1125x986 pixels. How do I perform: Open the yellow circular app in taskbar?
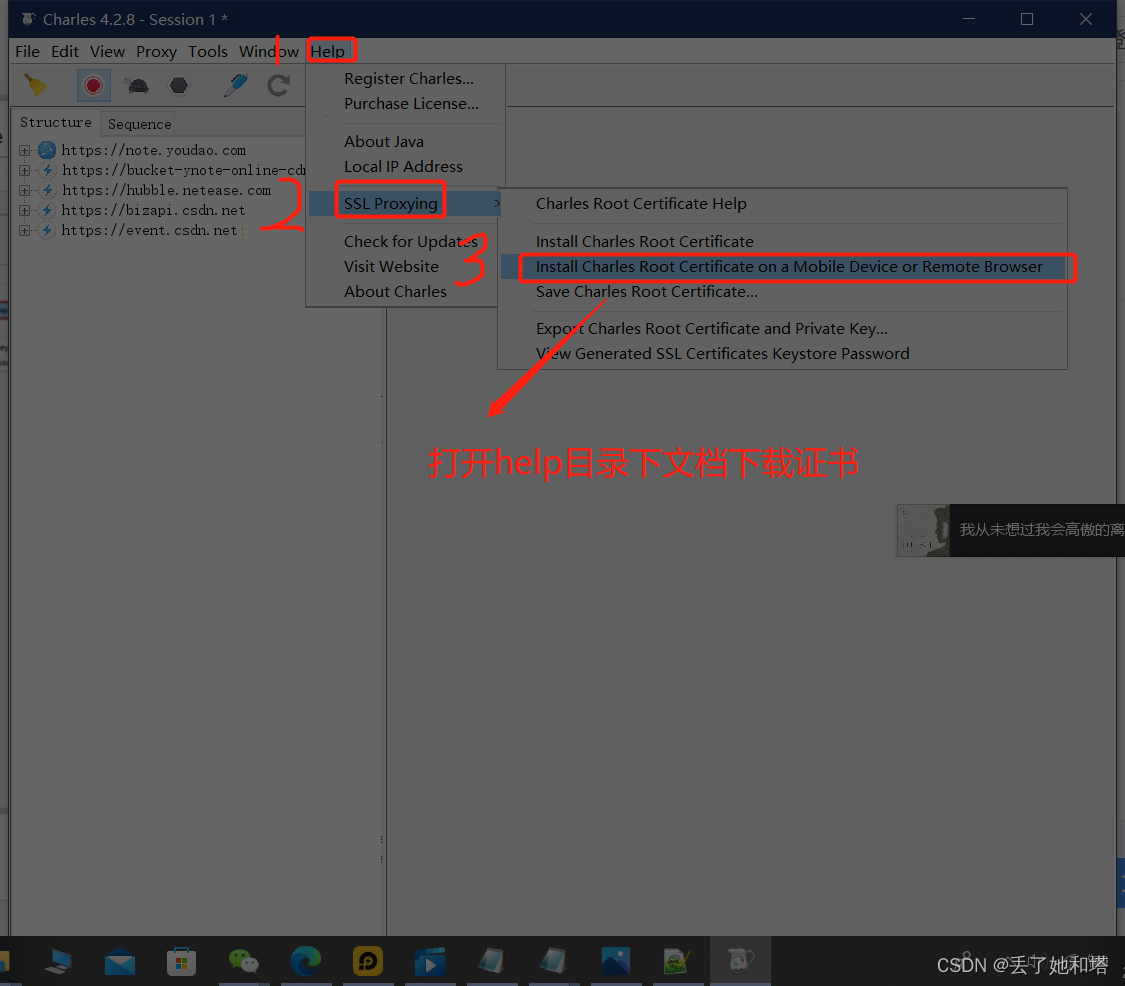[368, 962]
